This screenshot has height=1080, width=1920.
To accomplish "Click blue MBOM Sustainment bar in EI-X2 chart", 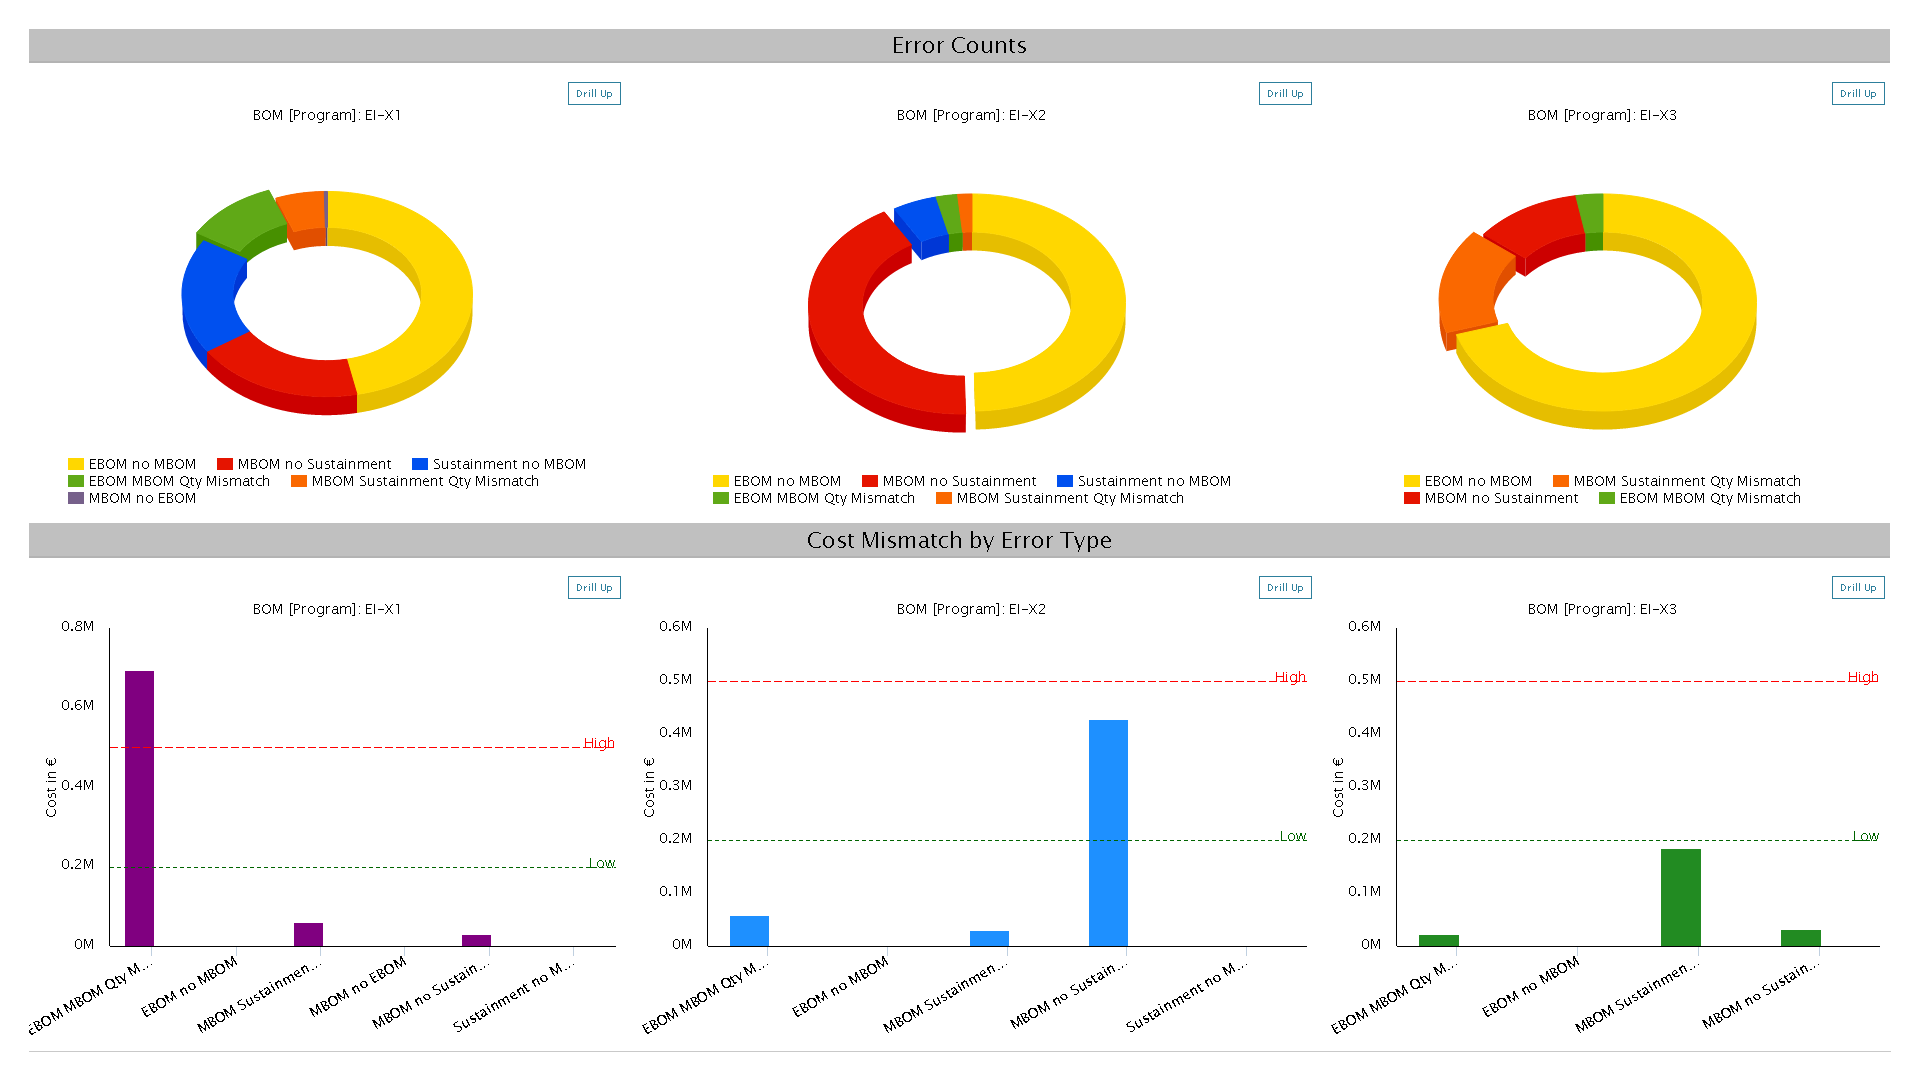I will coord(989,938).
